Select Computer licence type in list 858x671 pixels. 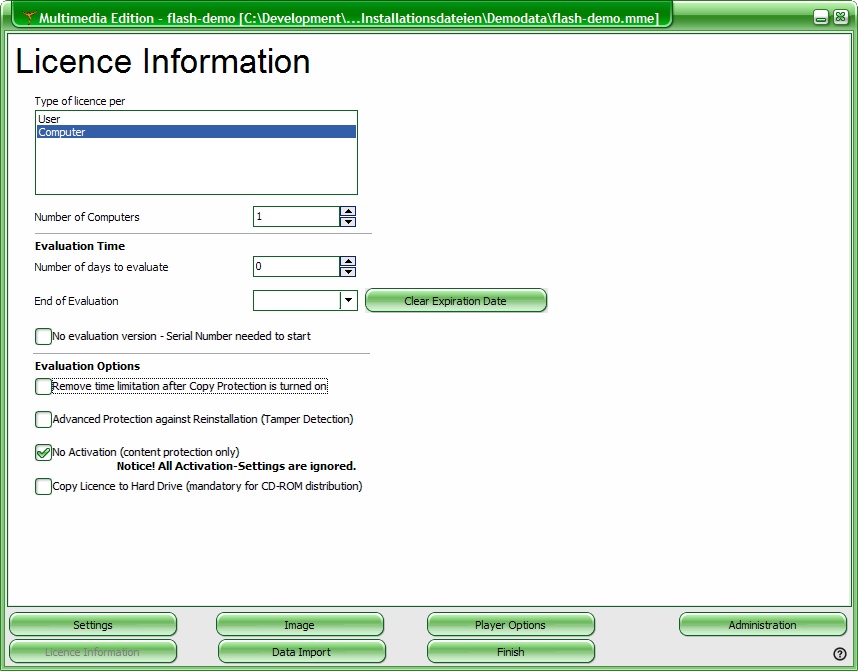click(x=62, y=132)
